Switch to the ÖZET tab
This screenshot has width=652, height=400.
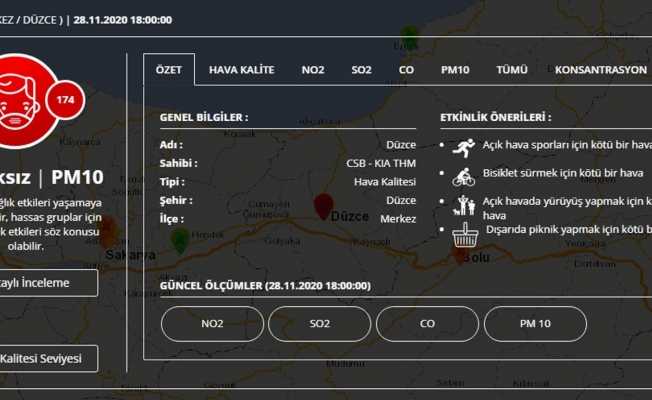click(169, 70)
